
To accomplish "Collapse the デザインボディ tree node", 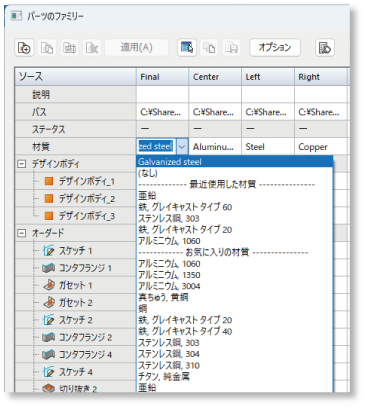I will 22,164.
